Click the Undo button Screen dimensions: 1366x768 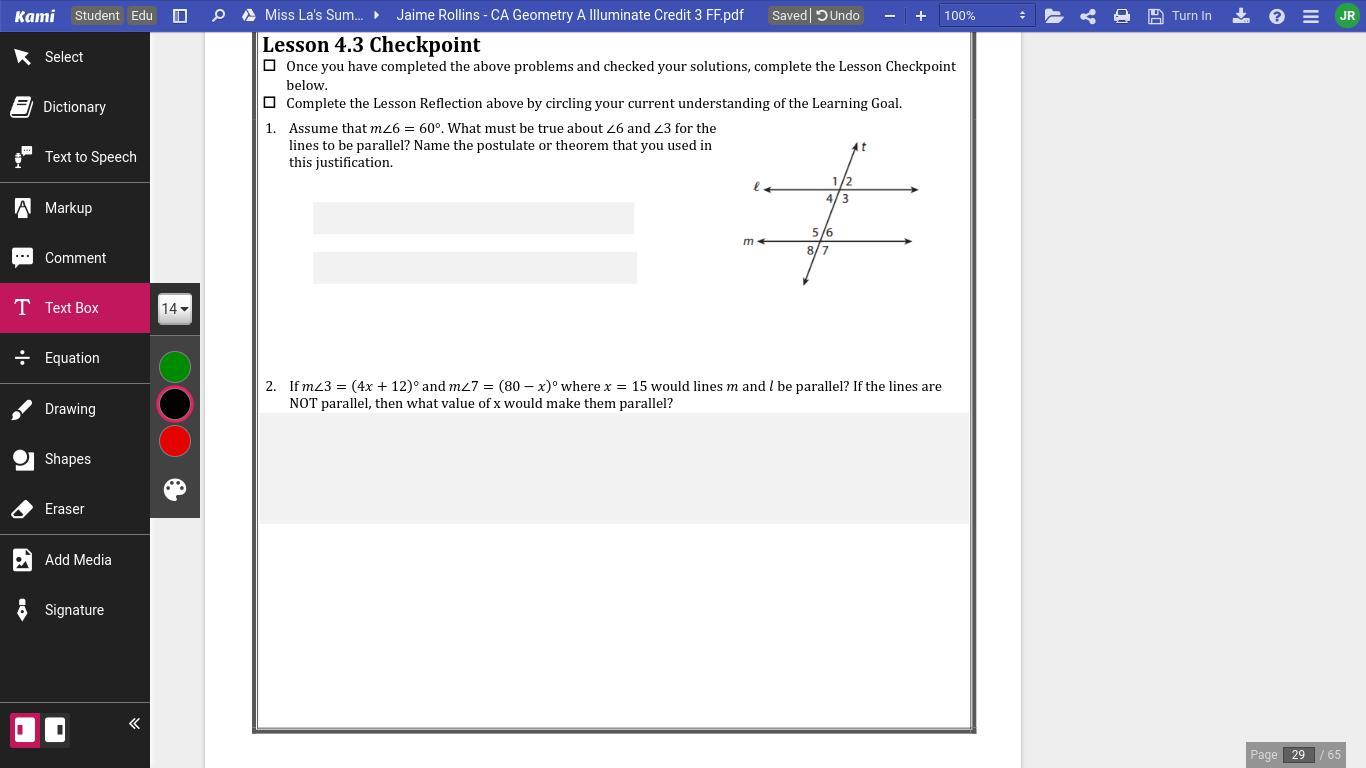coord(838,16)
